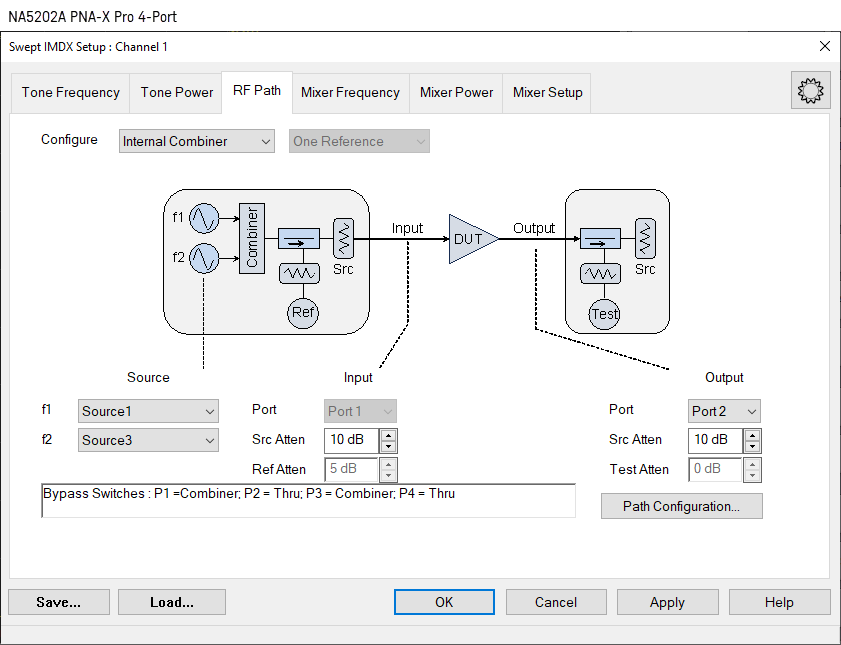Click the gear settings icon
This screenshot has width=841, height=645.
coord(810,91)
